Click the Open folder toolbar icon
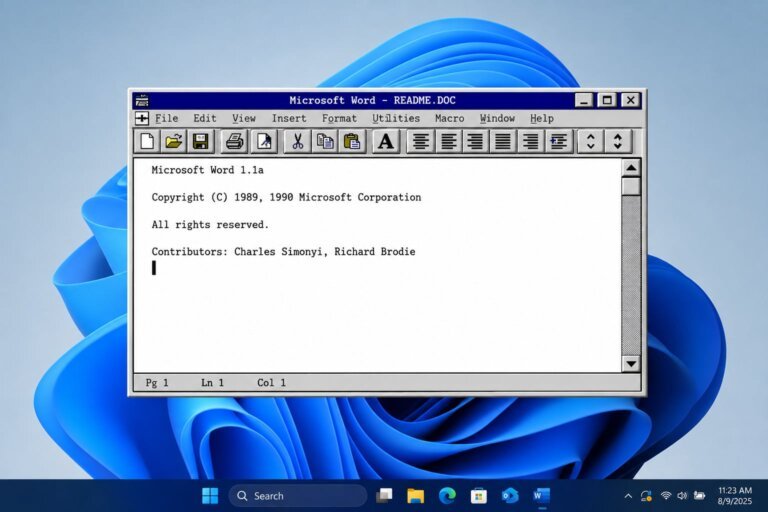This screenshot has height=512, width=768. coord(173,142)
